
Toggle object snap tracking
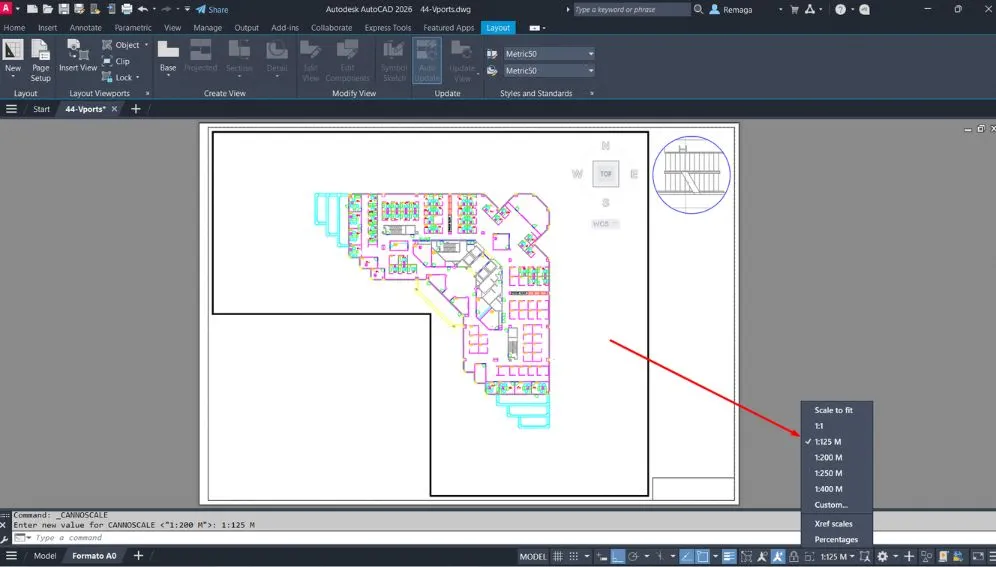tap(686, 556)
